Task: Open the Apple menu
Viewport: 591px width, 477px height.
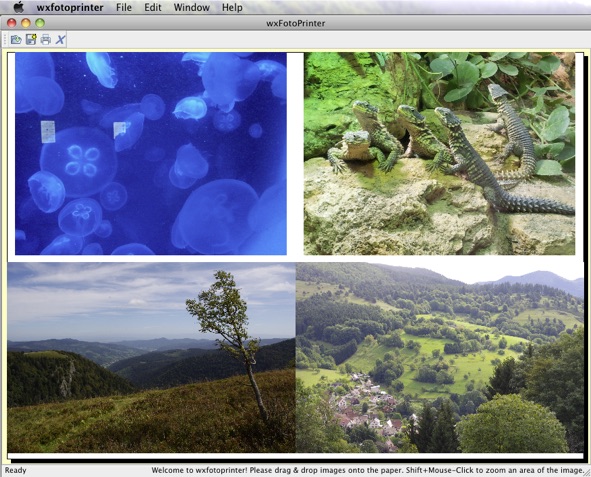Action: point(18,7)
